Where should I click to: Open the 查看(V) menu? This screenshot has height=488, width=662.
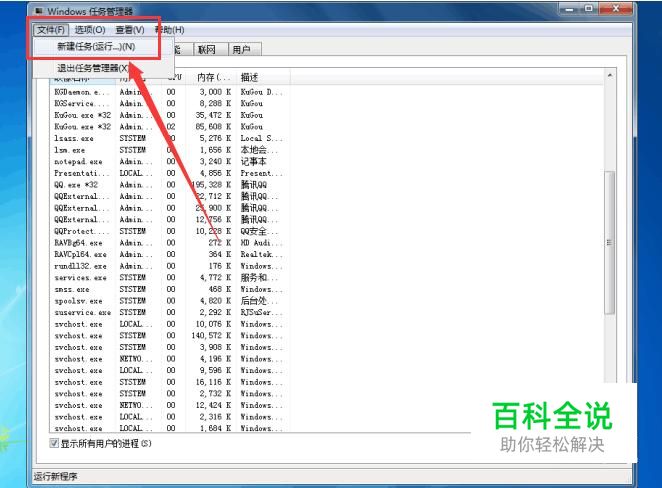pyautogui.click(x=130, y=30)
